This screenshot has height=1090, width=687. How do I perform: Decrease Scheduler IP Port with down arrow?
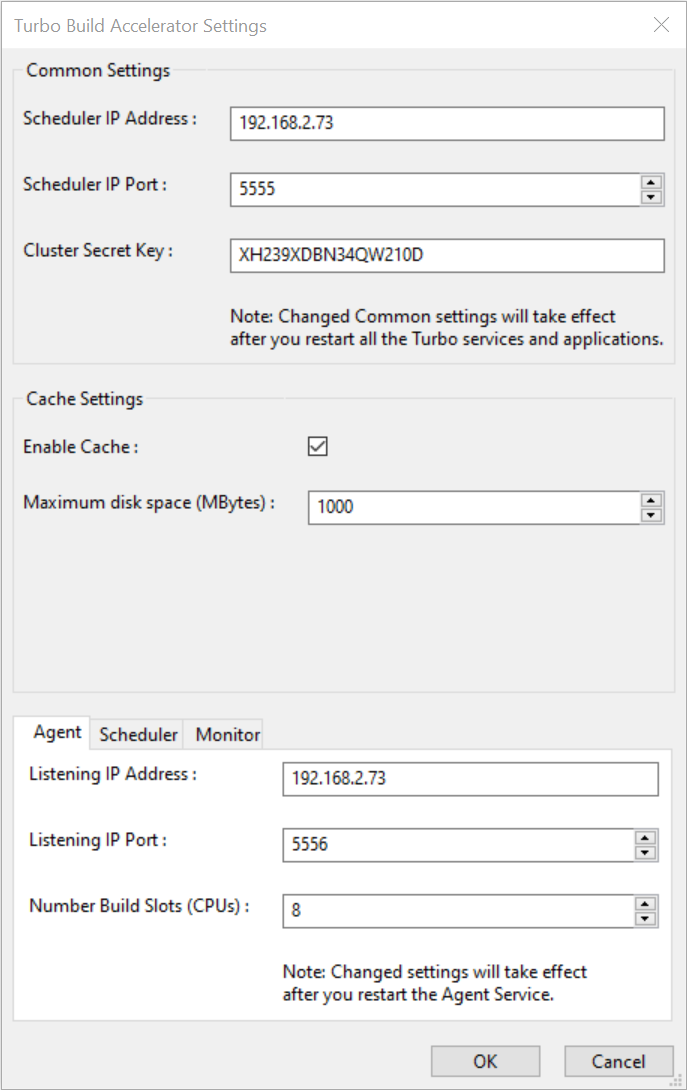(652, 197)
